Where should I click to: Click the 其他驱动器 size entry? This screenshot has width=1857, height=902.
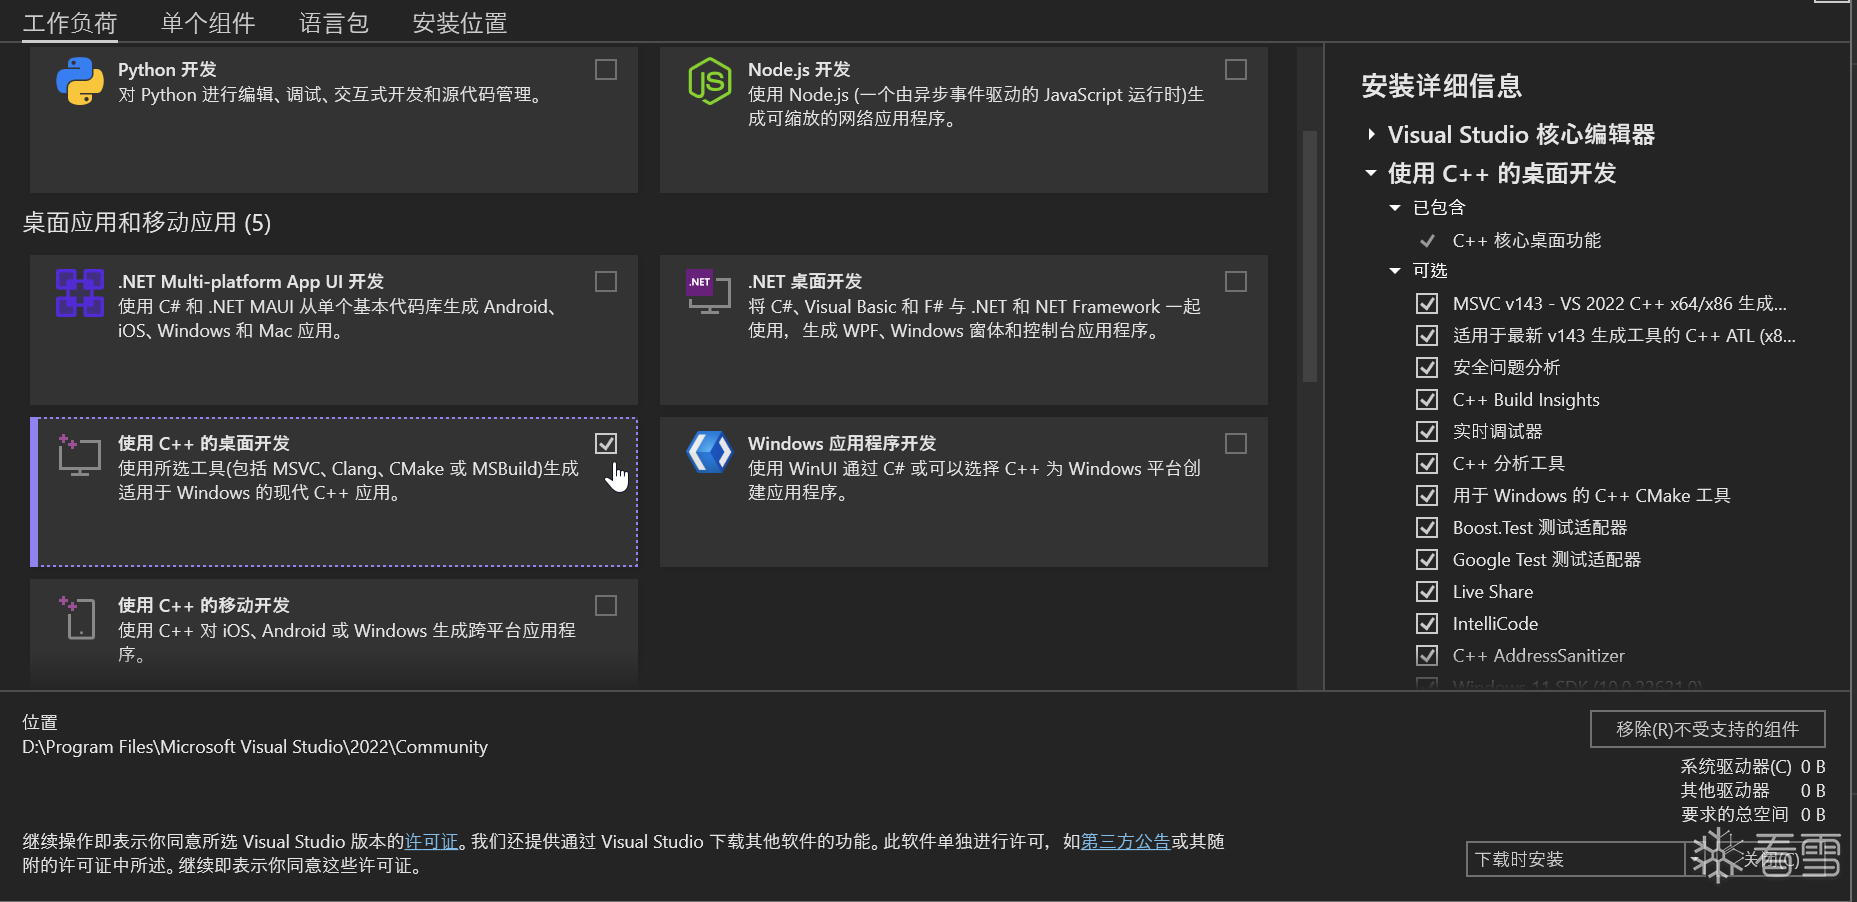tap(1752, 791)
